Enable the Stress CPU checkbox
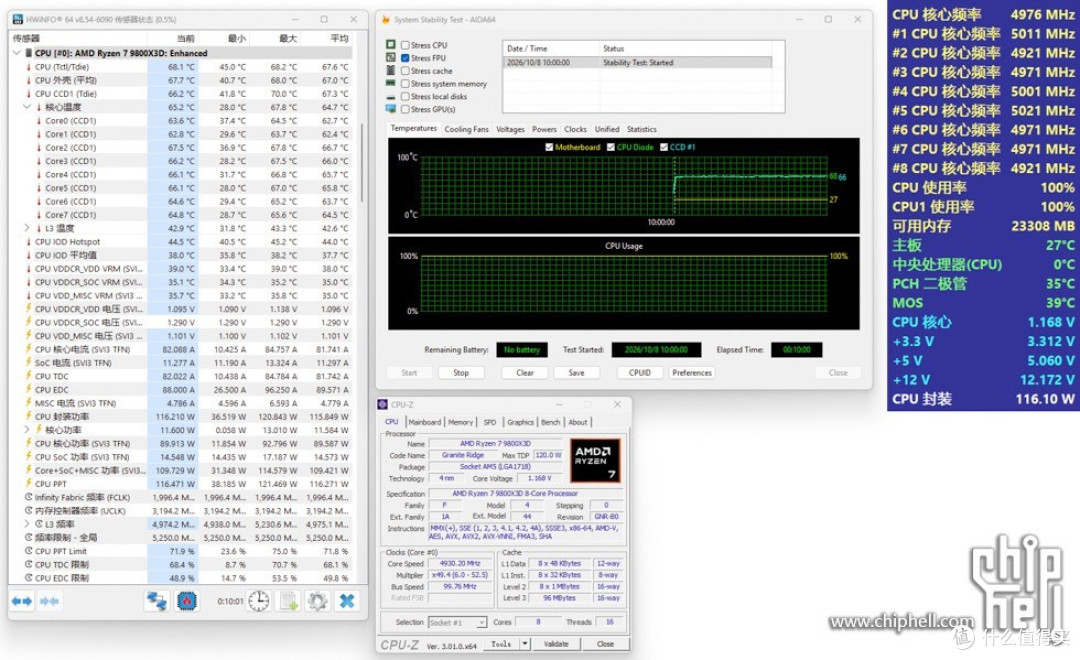 405,45
